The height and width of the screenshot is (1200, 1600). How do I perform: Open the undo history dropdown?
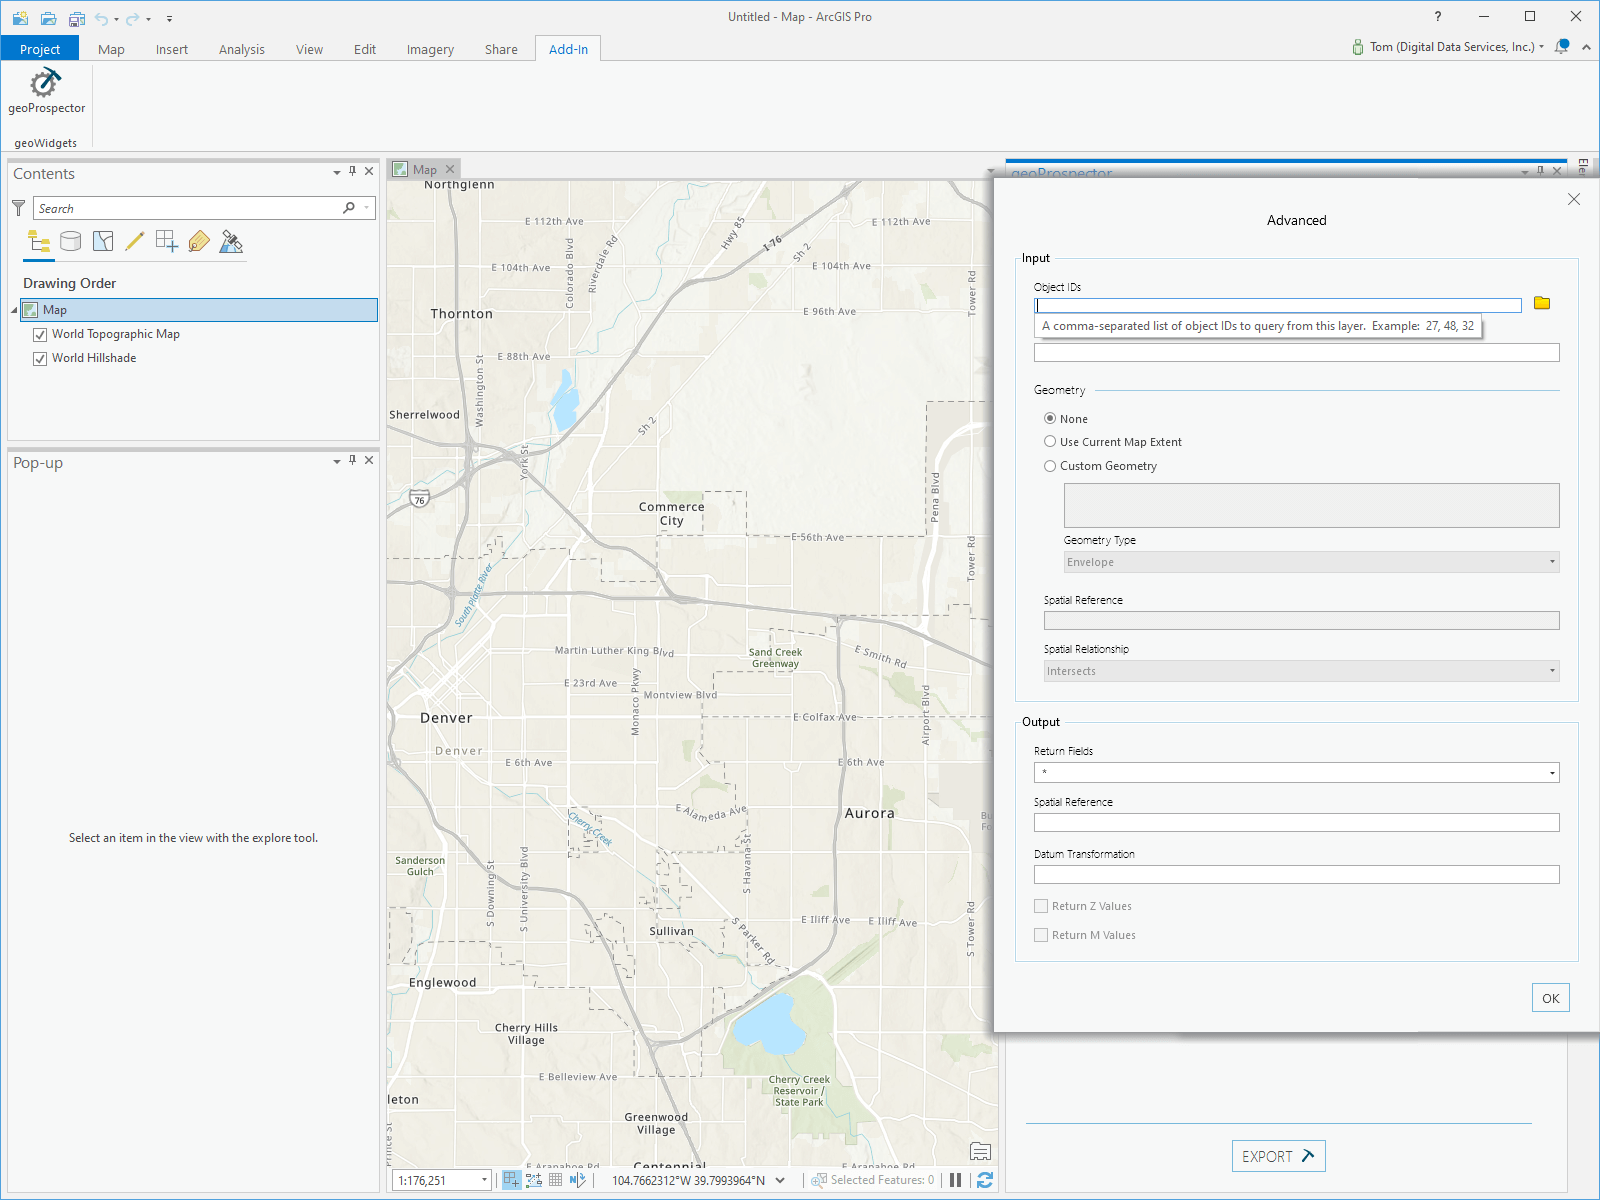(116, 19)
